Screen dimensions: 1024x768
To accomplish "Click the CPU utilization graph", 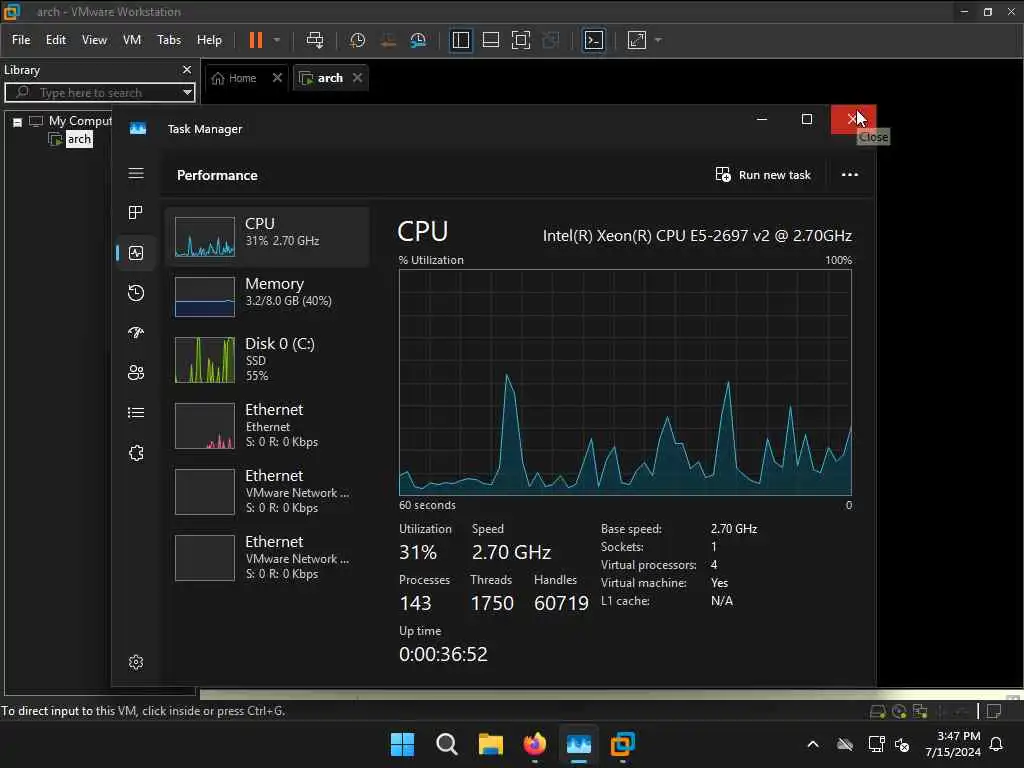I will pos(625,383).
